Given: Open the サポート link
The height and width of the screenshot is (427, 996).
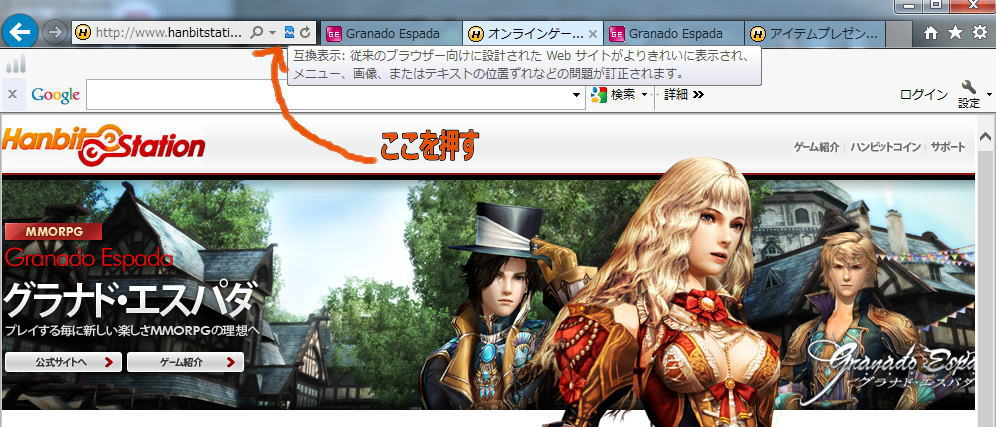Looking at the screenshot, I should click(x=948, y=147).
